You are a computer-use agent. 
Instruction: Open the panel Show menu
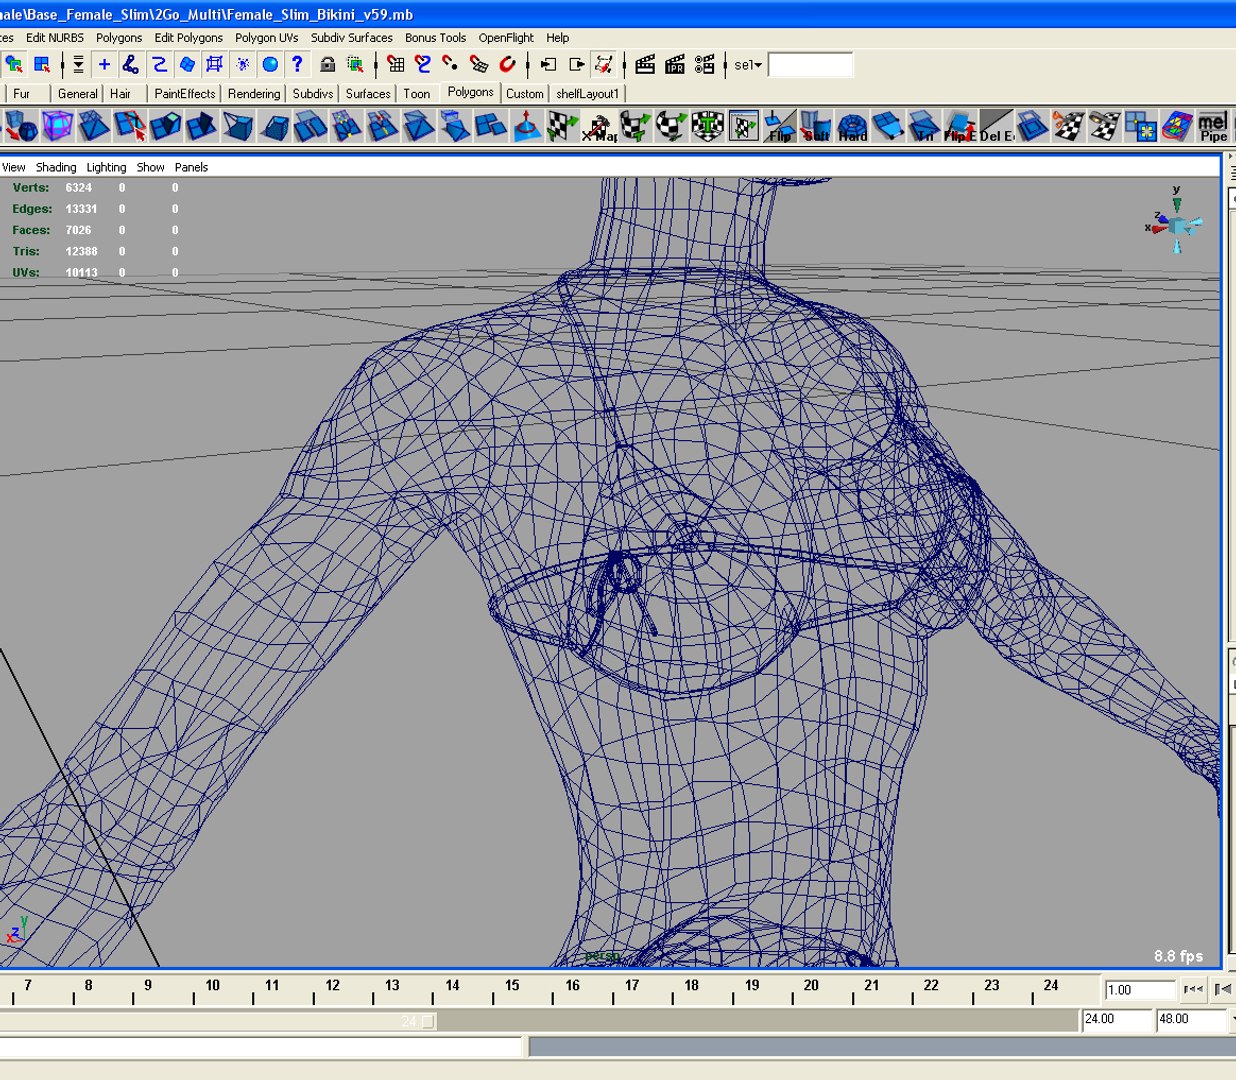[x=151, y=167]
